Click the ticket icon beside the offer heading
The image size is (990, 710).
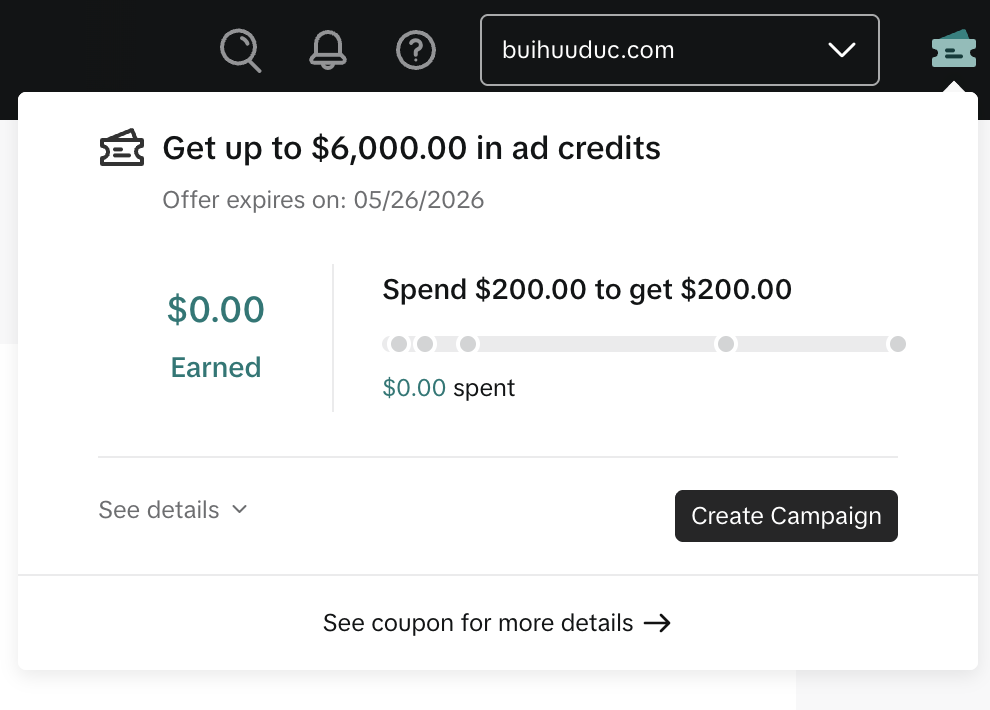pos(122,149)
